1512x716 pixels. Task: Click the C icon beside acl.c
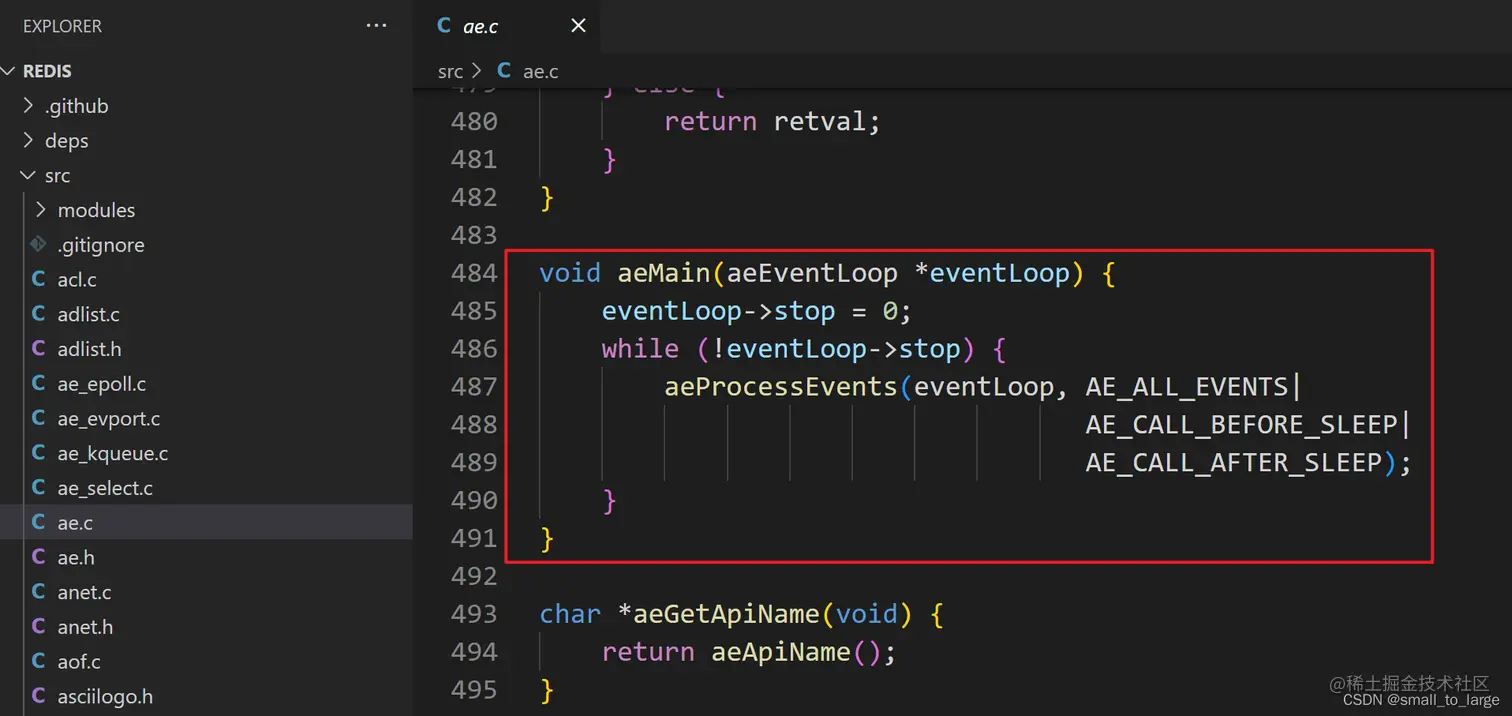[39, 280]
